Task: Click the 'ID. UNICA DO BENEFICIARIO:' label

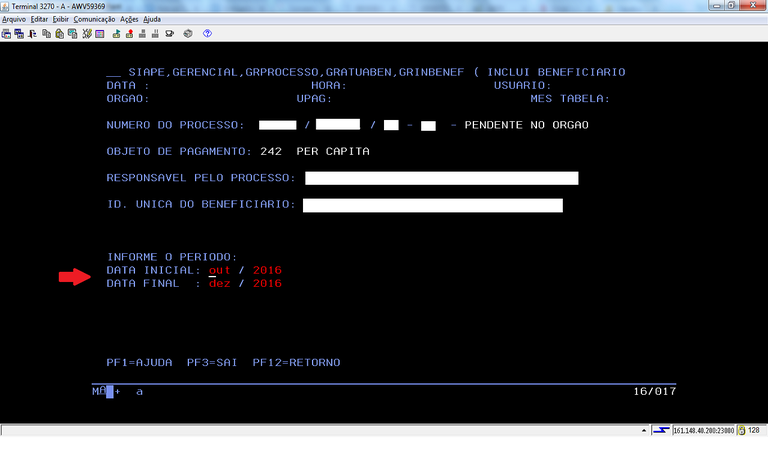Action: [201, 204]
